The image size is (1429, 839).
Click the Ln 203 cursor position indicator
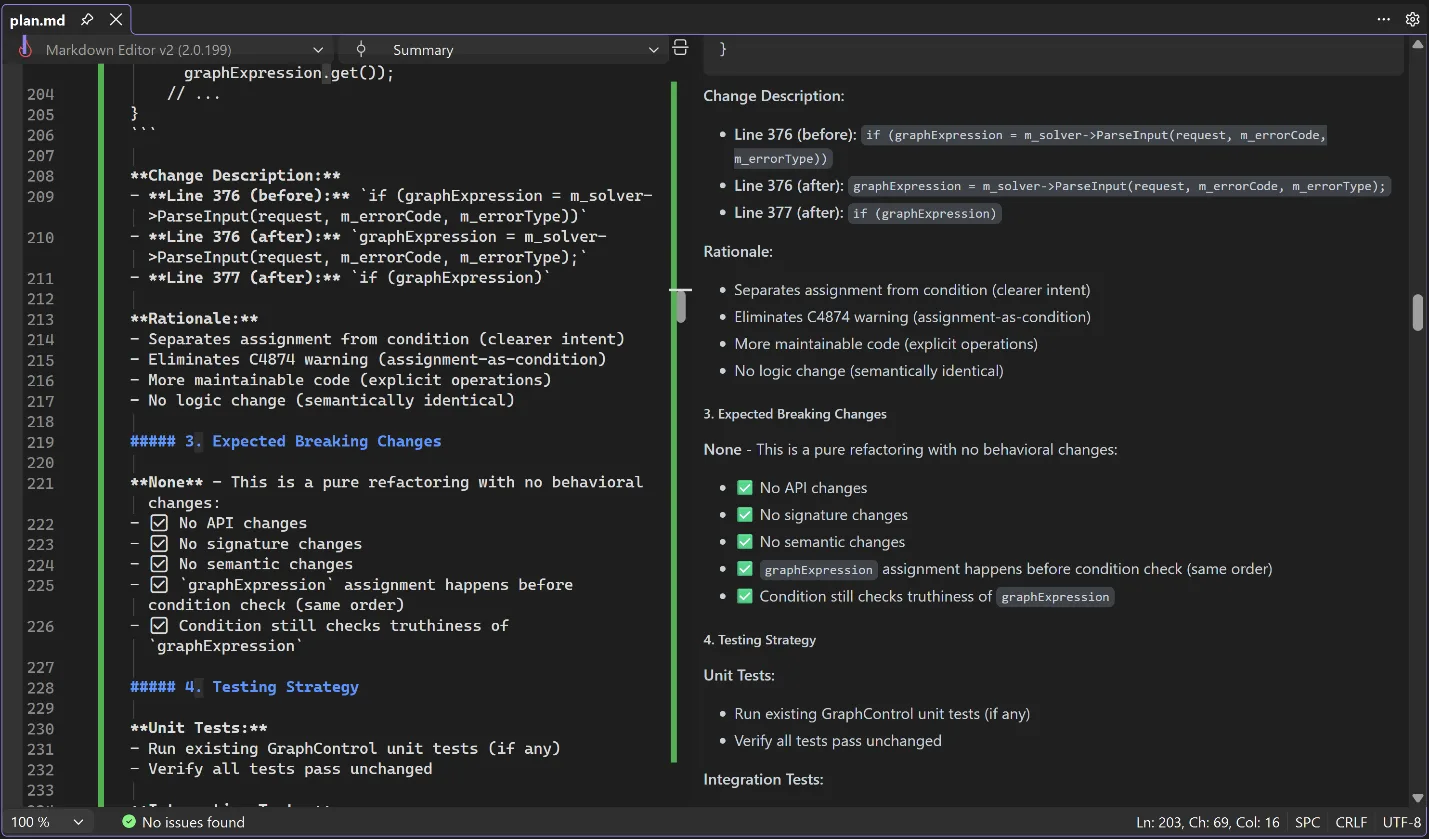(1207, 821)
